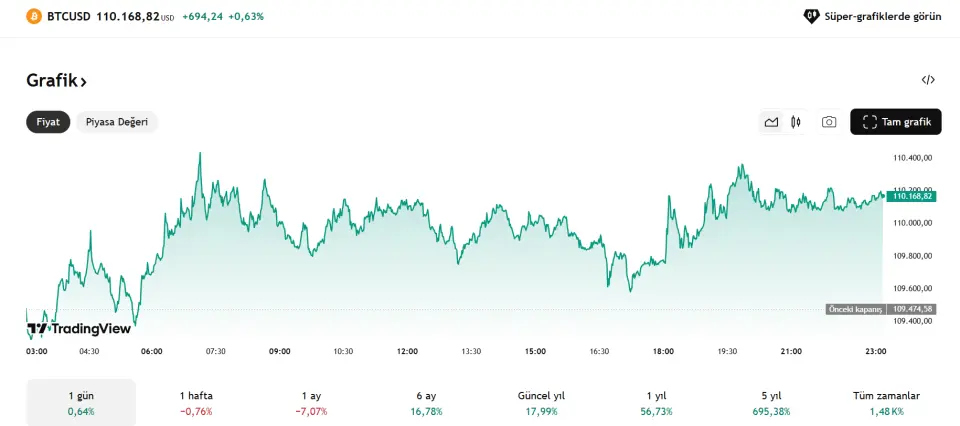The image size is (960, 426).
Task: Open the Tam grafik full chart
Action: (896, 122)
